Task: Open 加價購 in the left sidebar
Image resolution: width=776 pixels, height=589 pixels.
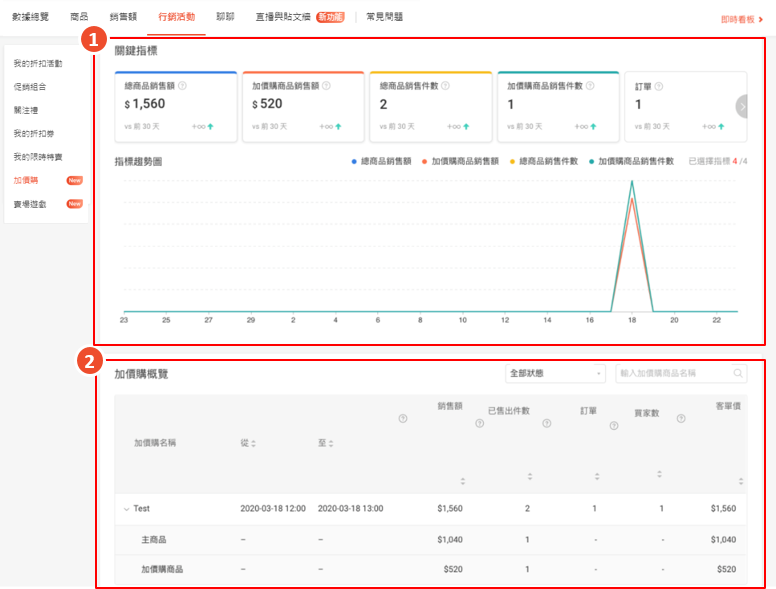Action: (26, 180)
